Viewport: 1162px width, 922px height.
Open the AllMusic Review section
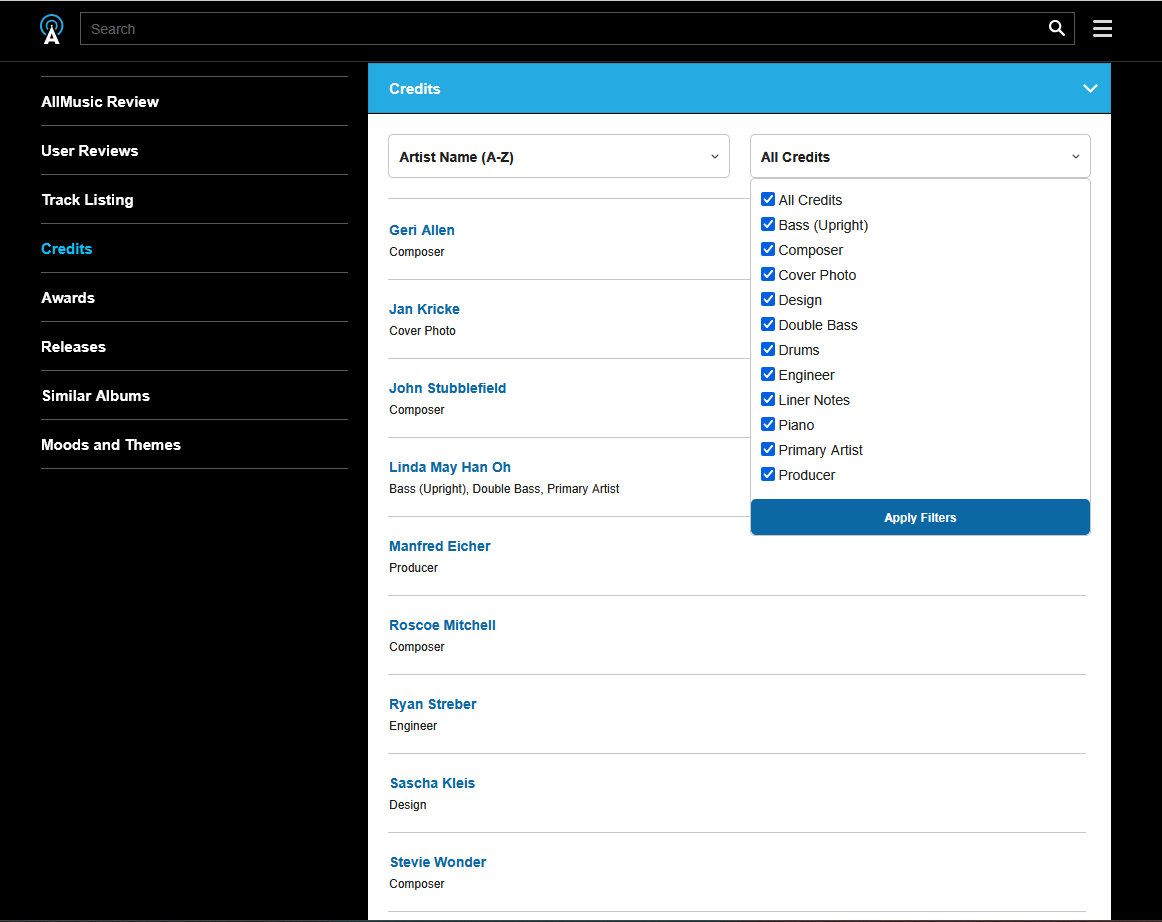pos(100,102)
